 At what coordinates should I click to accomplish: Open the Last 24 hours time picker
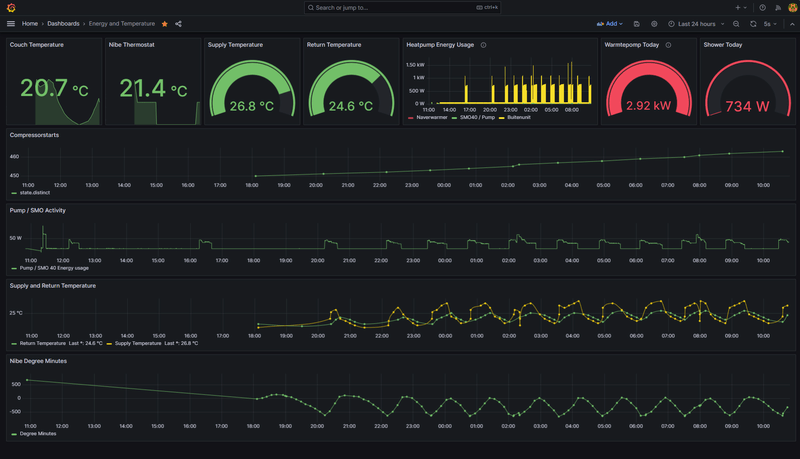click(x=696, y=24)
